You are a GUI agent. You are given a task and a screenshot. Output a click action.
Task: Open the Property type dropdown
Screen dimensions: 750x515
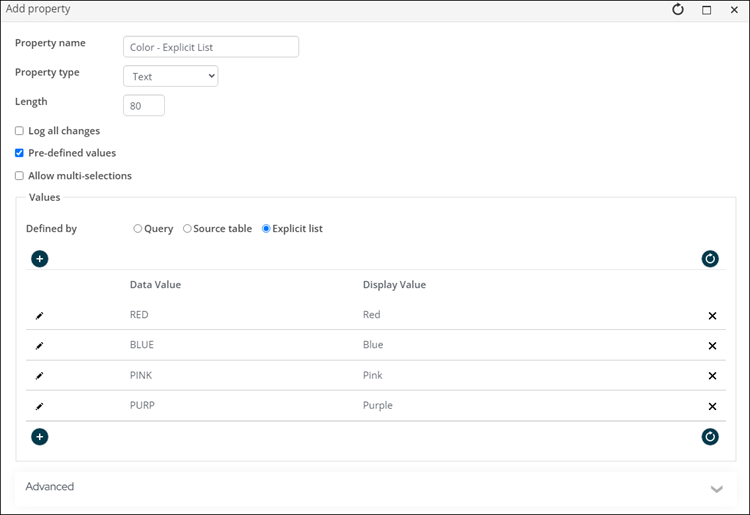tap(170, 76)
